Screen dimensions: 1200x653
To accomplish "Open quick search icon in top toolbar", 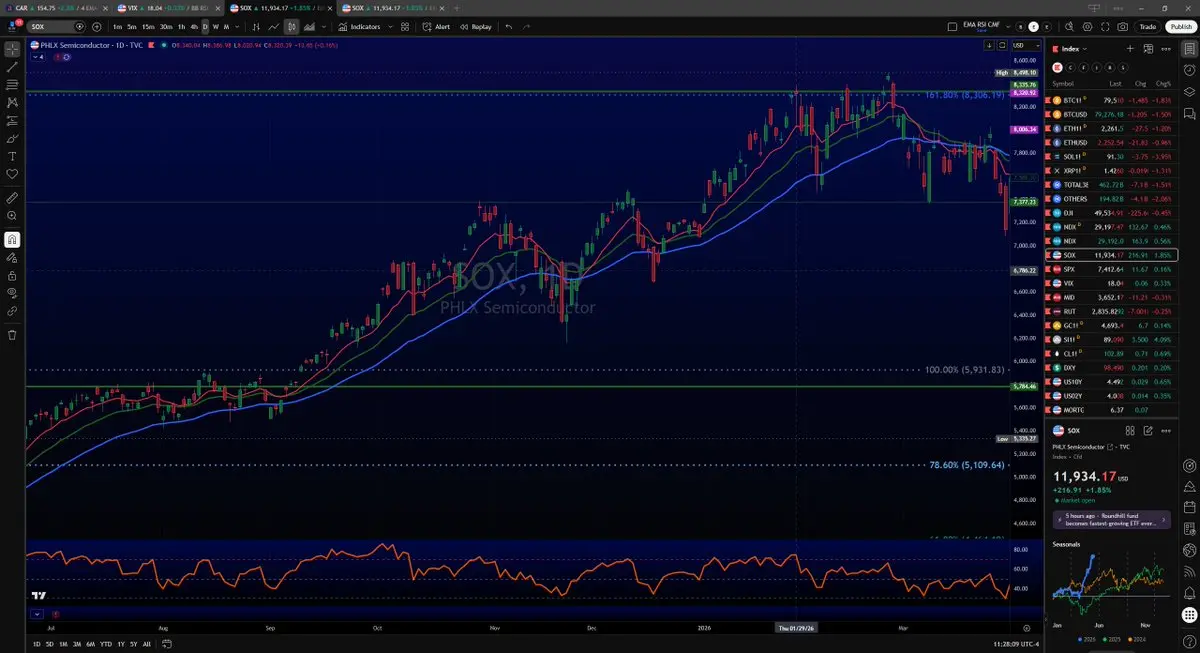I will (x=1069, y=26).
